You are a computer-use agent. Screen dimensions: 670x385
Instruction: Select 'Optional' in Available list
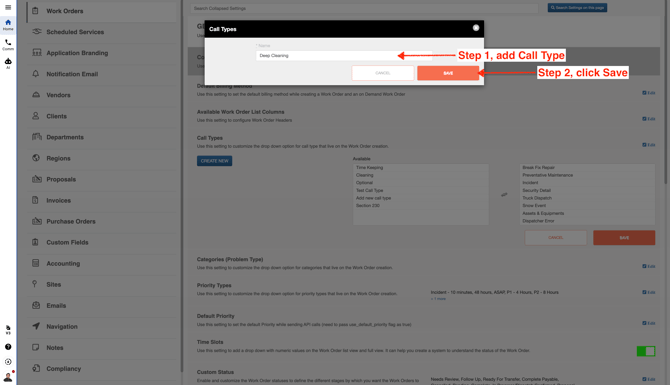(x=421, y=182)
